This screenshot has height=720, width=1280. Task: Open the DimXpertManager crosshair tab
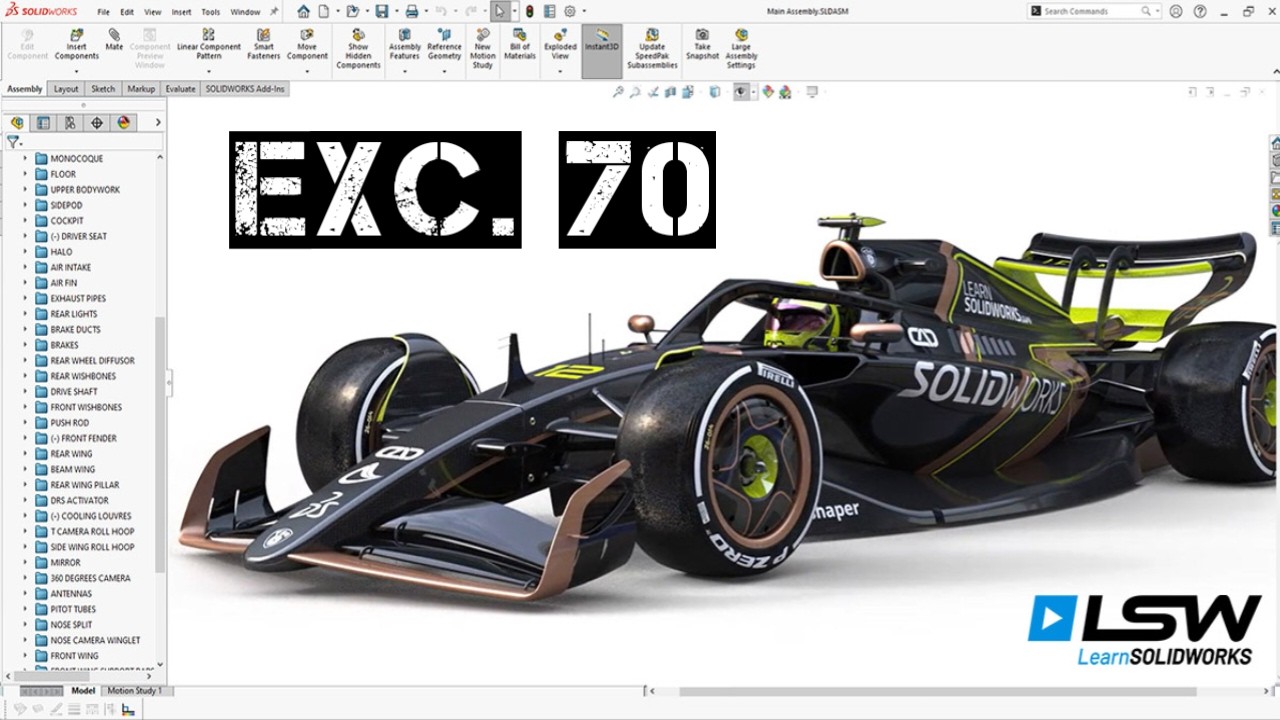coord(97,123)
